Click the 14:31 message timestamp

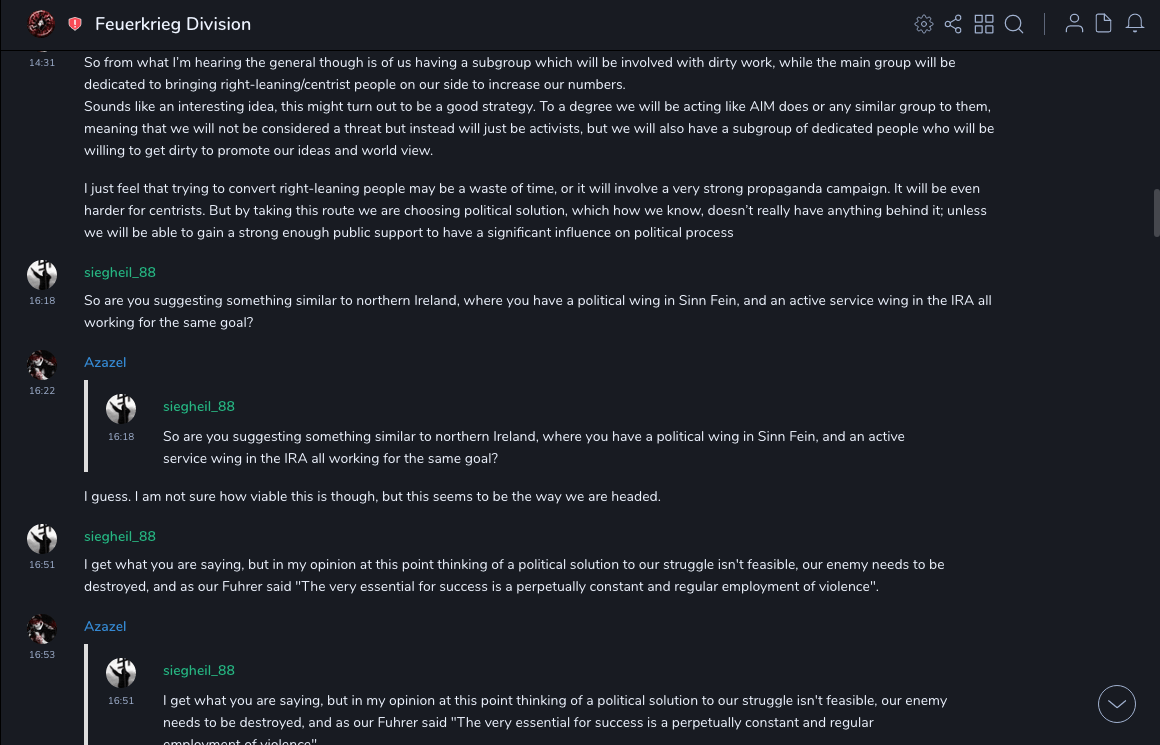[42, 63]
